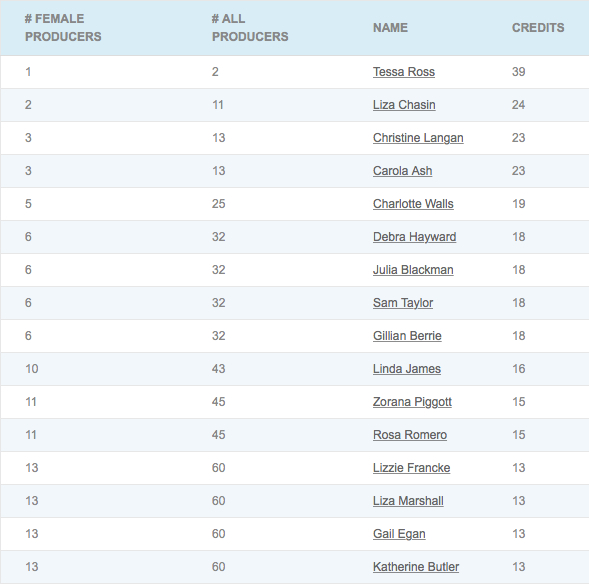This screenshot has width=589, height=584.
Task: Click the Credits column header
Action: pos(538,28)
